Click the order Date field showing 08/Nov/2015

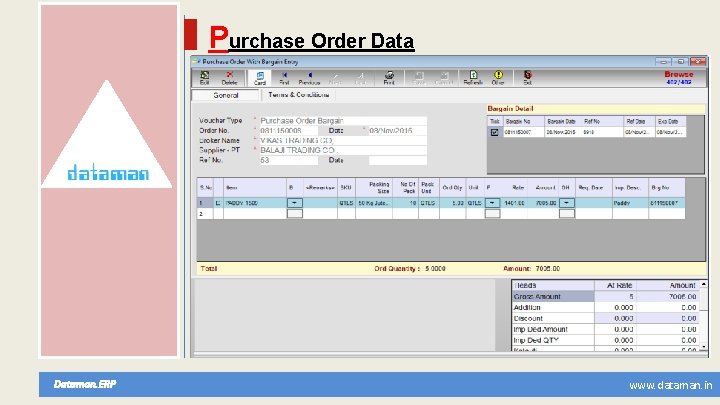pyautogui.click(x=398, y=131)
